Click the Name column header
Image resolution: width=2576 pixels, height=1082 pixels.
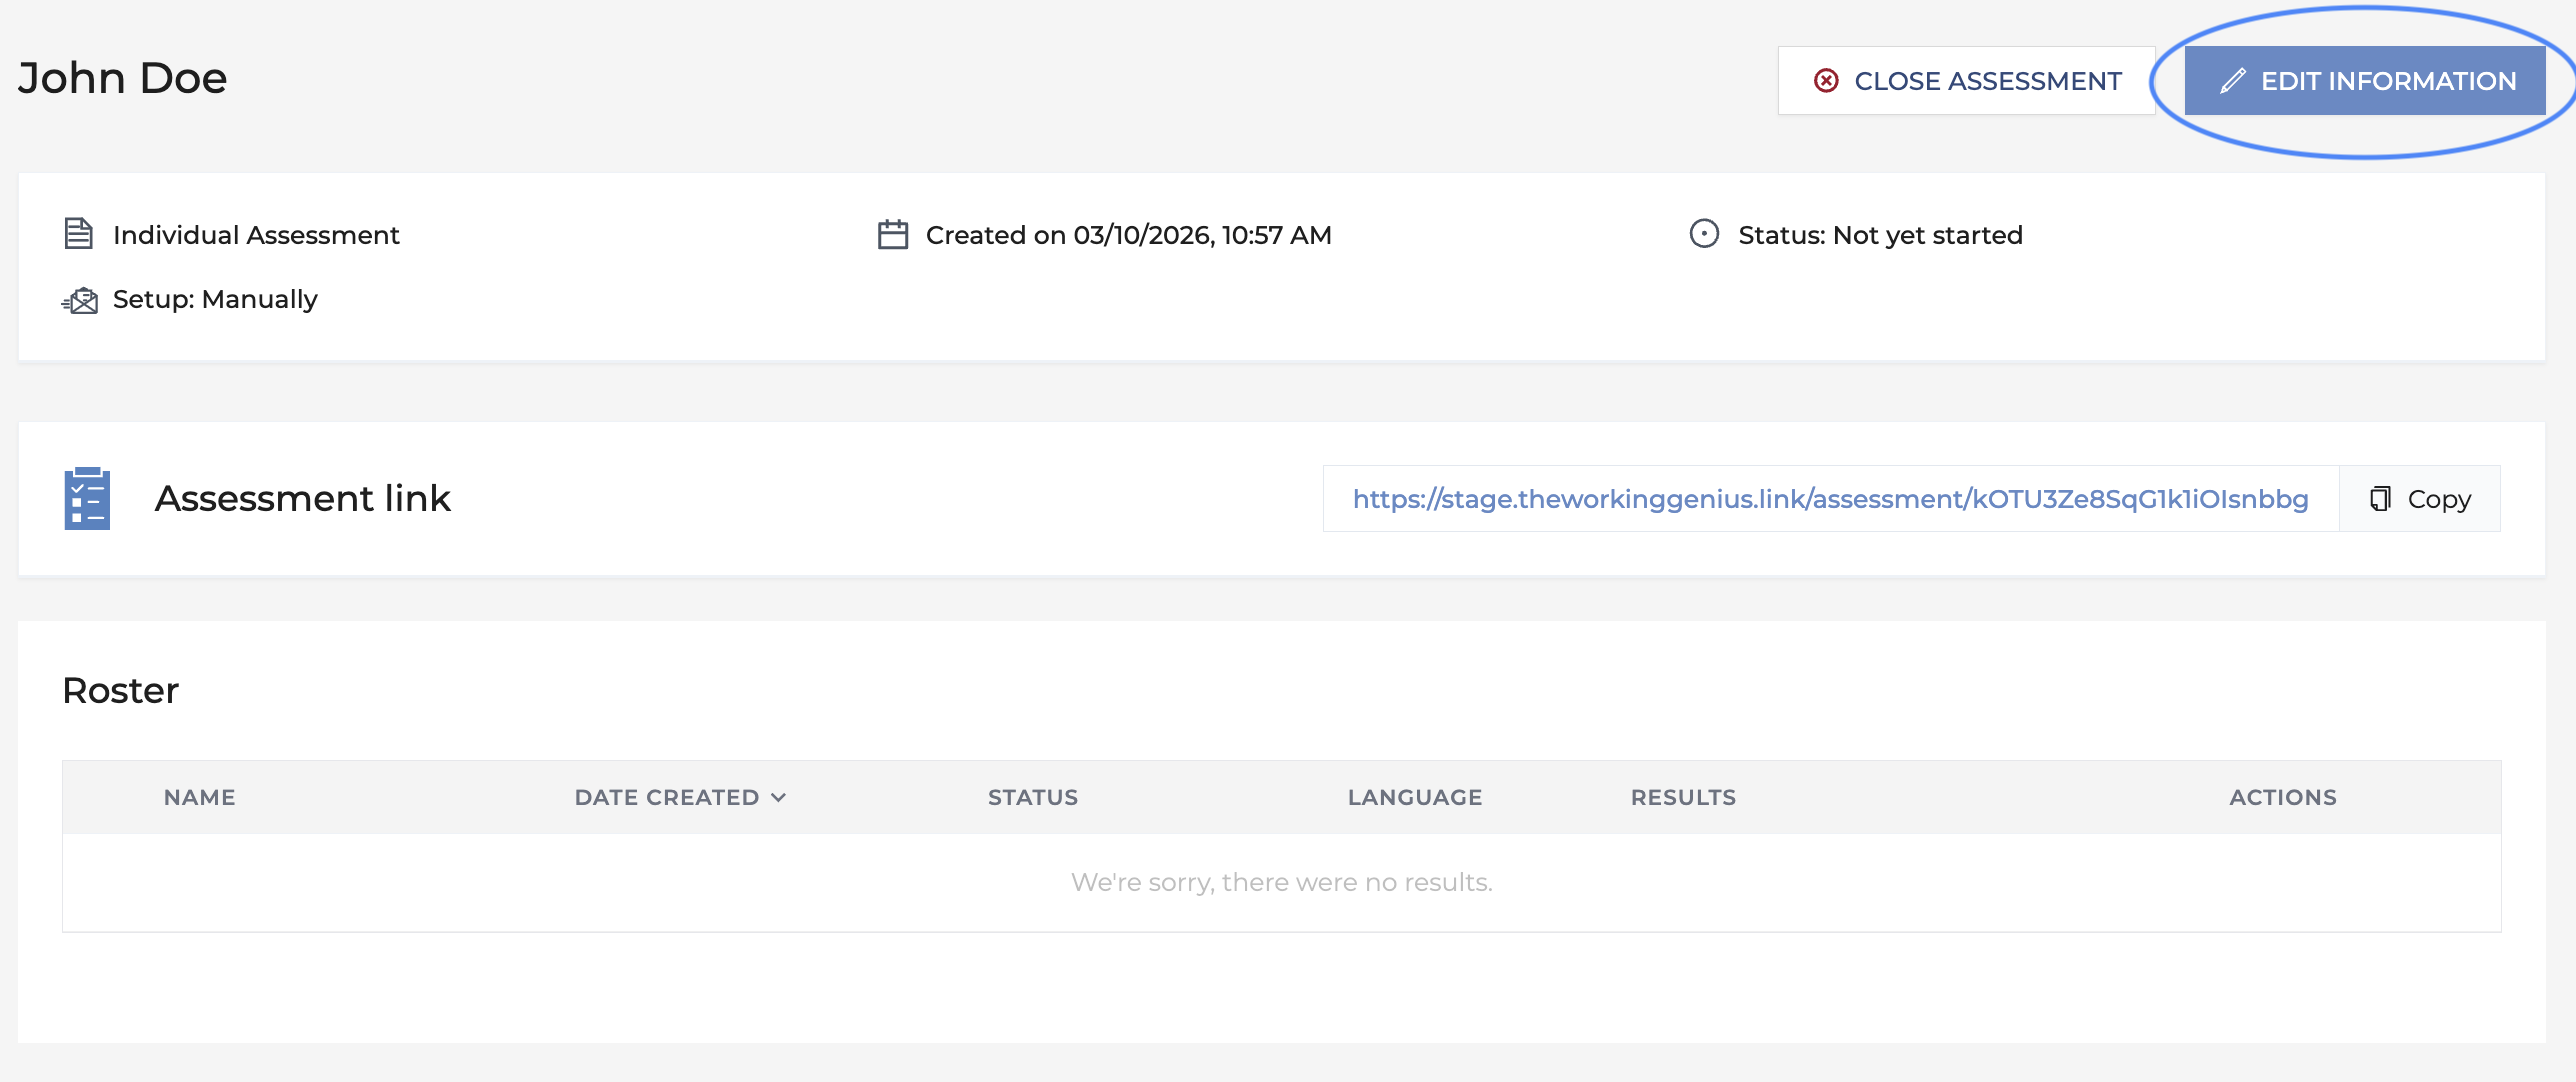coord(200,797)
